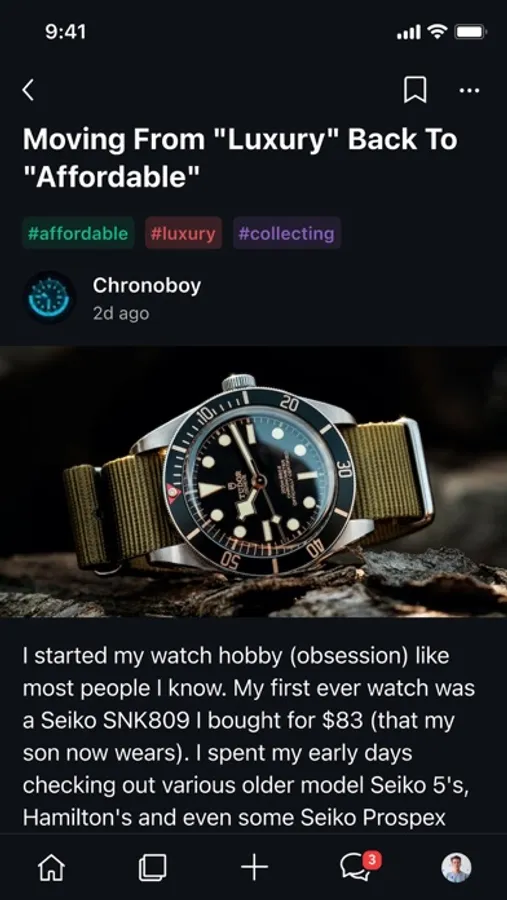Image resolution: width=507 pixels, height=900 pixels.
Task: Go to Home tab in bottom bar
Action: [51, 867]
